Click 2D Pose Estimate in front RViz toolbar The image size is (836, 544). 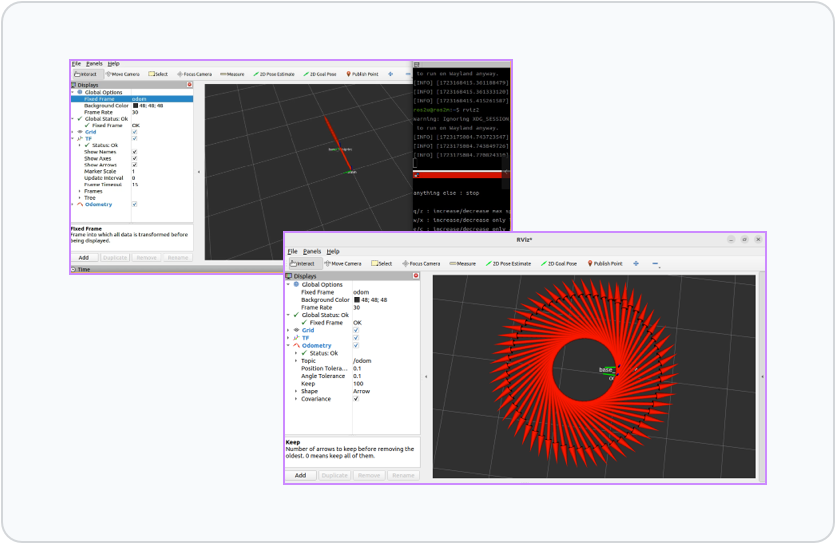click(507, 263)
